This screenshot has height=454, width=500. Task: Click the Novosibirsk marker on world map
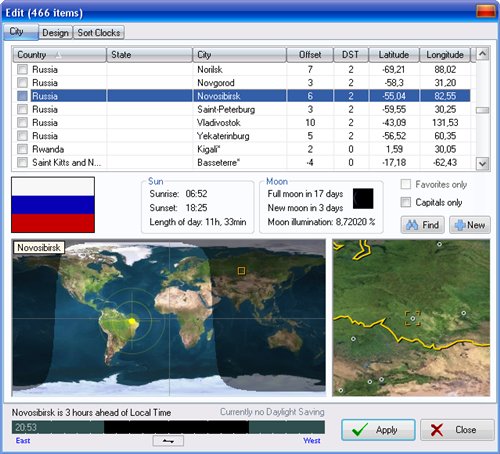tap(241, 270)
